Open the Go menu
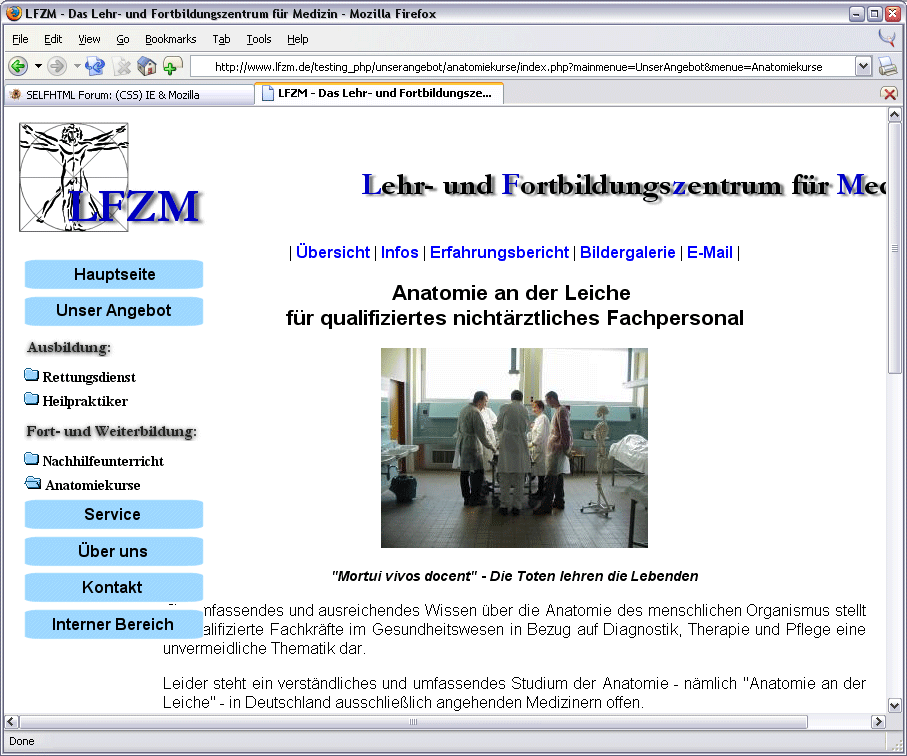Screen dimensions: 907x756 [123, 39]
